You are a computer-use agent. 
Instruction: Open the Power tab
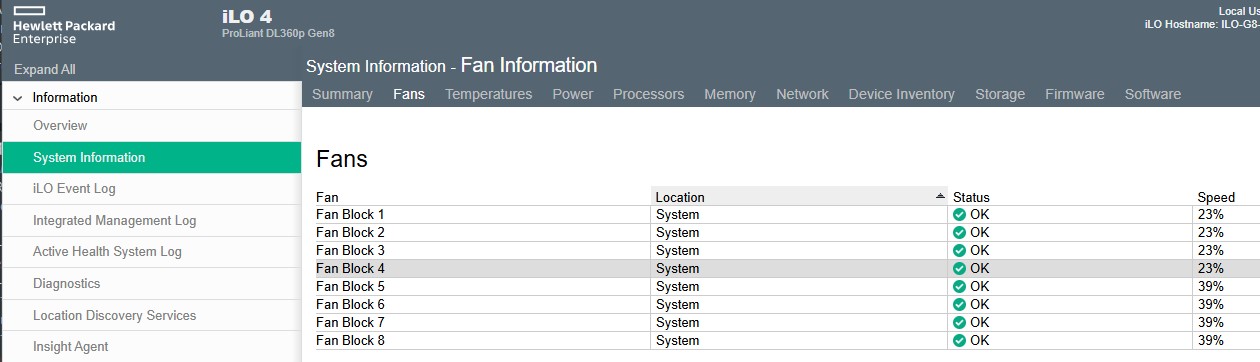point(573,94)
